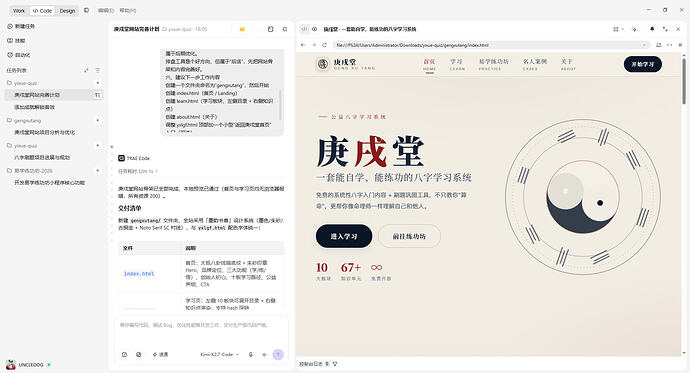The width and height of the screenshot is (690, 373).
Task: Open the index.html link in the file table
Action: [x=139, y=274]
